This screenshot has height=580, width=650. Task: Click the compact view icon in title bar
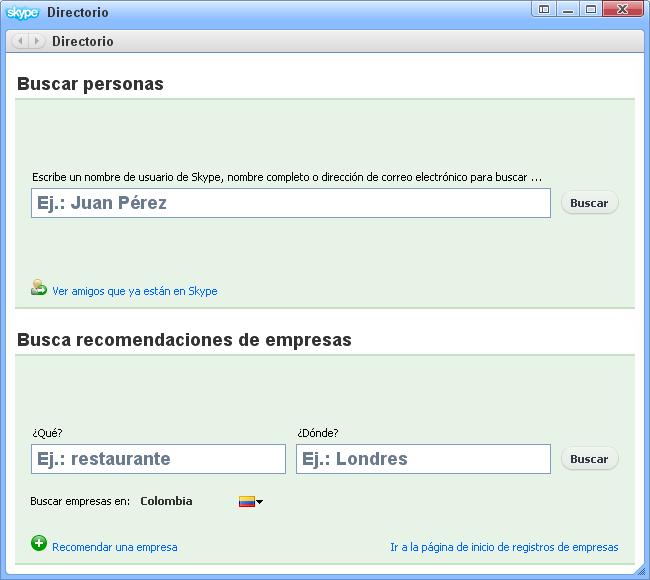(x=544, y=10)
